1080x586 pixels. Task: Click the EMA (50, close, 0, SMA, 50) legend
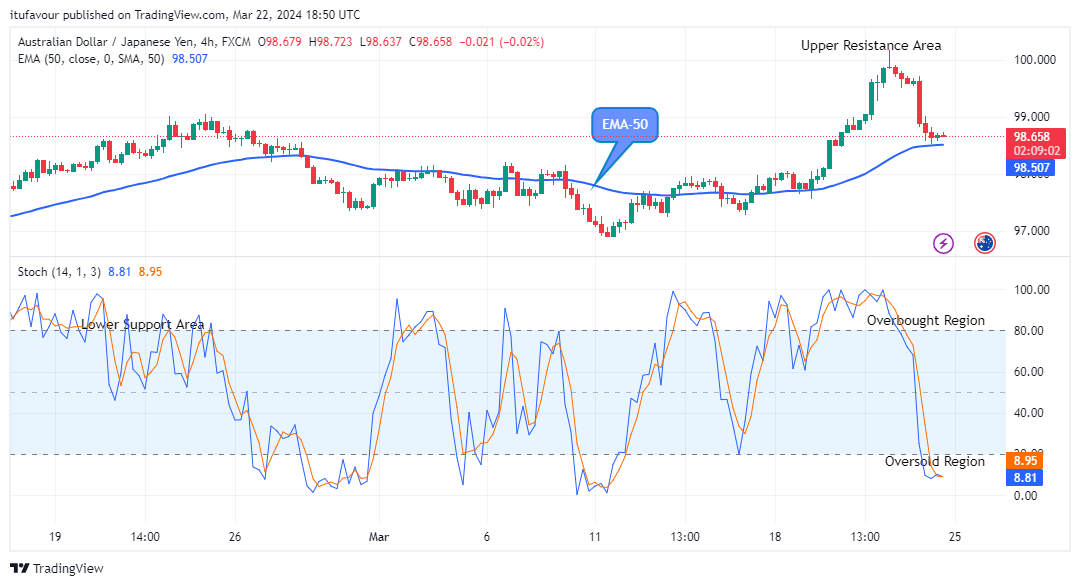pos(91,59)
